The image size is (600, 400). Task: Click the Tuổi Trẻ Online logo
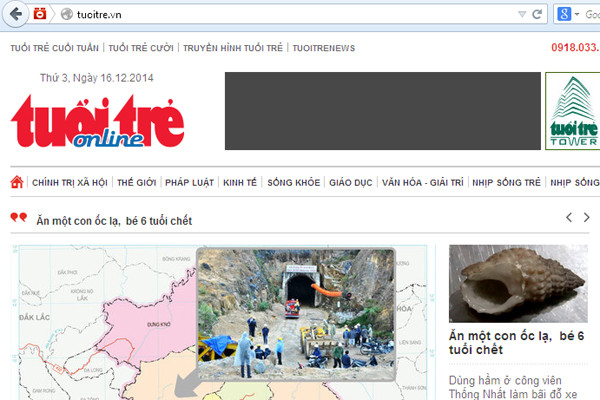pos(98,121)
